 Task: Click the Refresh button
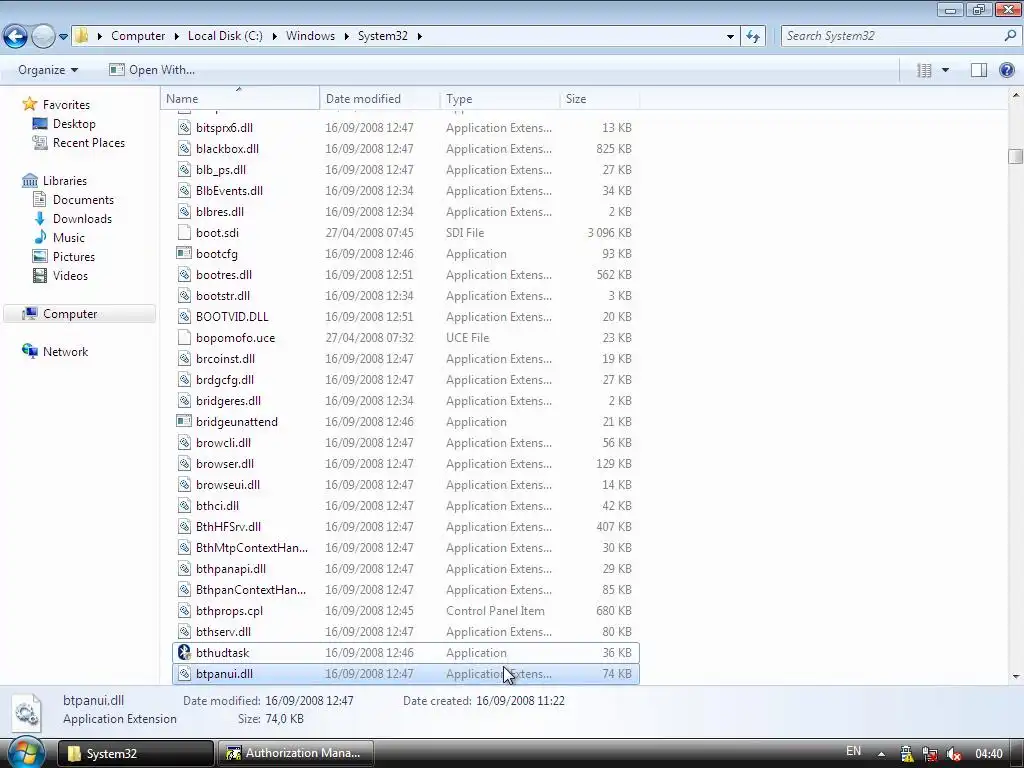coord(753,37)
